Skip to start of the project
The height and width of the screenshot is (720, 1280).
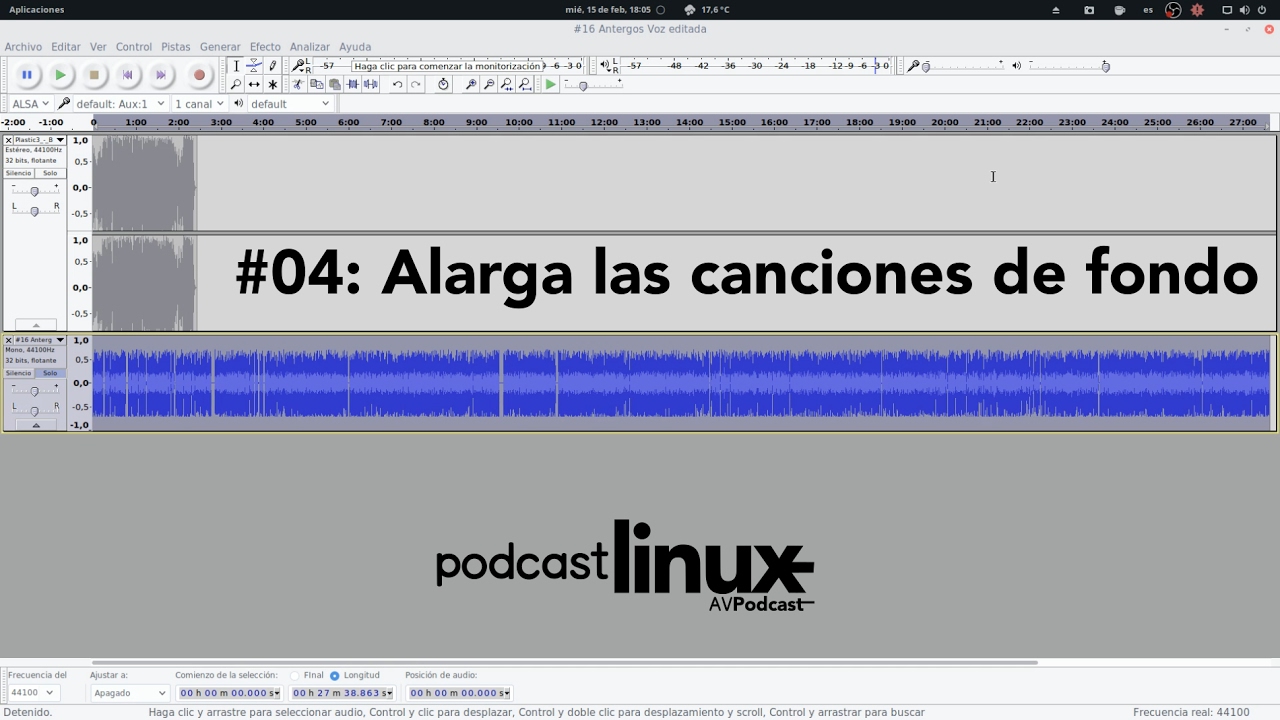tap(127, 75)
